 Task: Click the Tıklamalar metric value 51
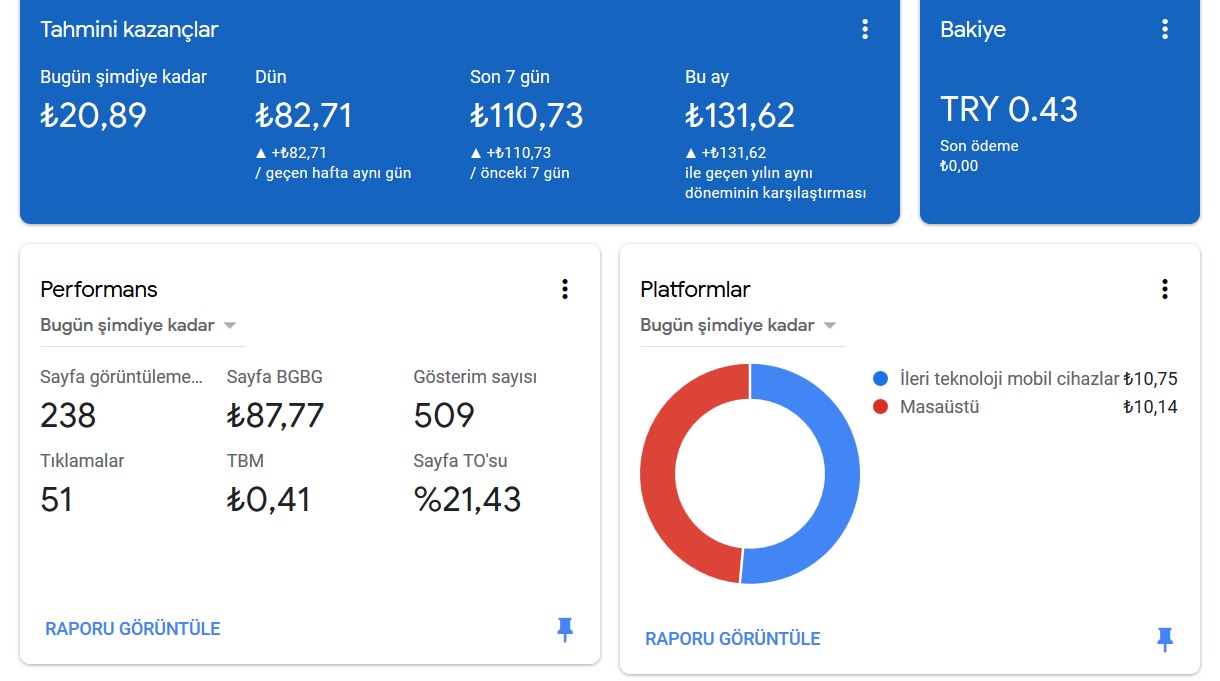click(x=57, y=499)
